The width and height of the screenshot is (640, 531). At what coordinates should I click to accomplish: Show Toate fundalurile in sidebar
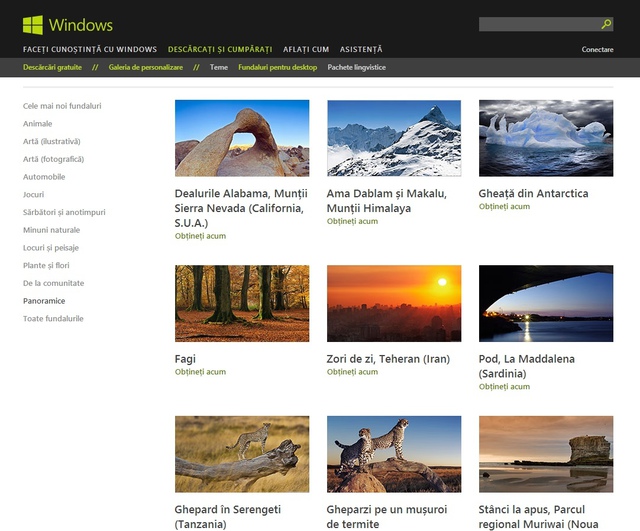(x=53, y=318)
